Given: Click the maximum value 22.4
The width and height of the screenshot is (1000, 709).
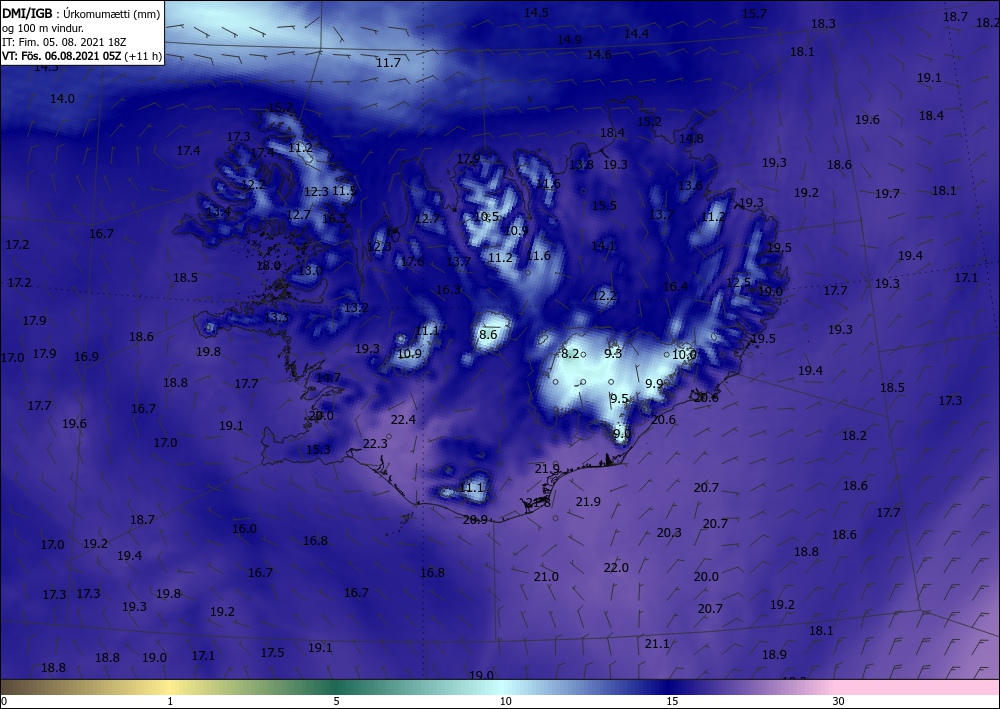Looking at the screenshot, I should pyautogui.click(x=403, y=420).
